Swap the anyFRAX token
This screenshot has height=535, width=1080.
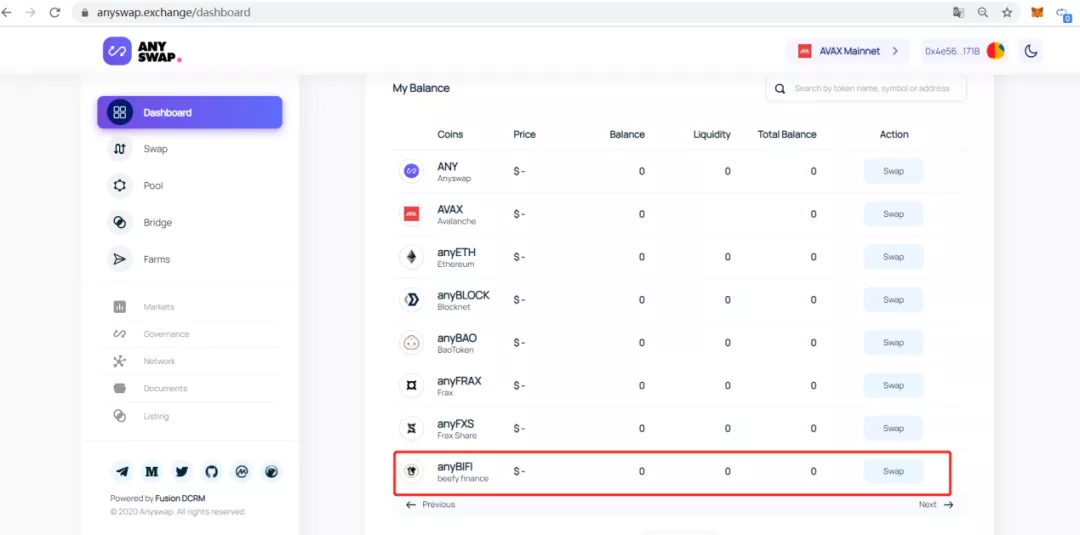893,386
